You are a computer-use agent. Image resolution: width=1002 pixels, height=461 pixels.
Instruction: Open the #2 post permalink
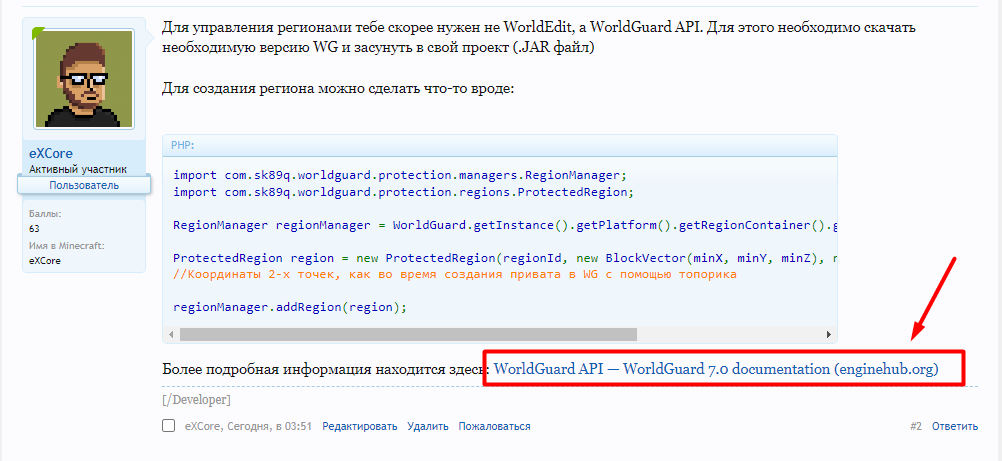pos(916,426)
